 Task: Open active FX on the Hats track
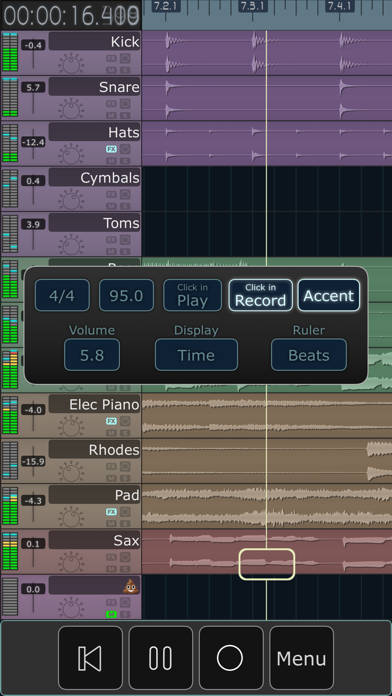111,149
